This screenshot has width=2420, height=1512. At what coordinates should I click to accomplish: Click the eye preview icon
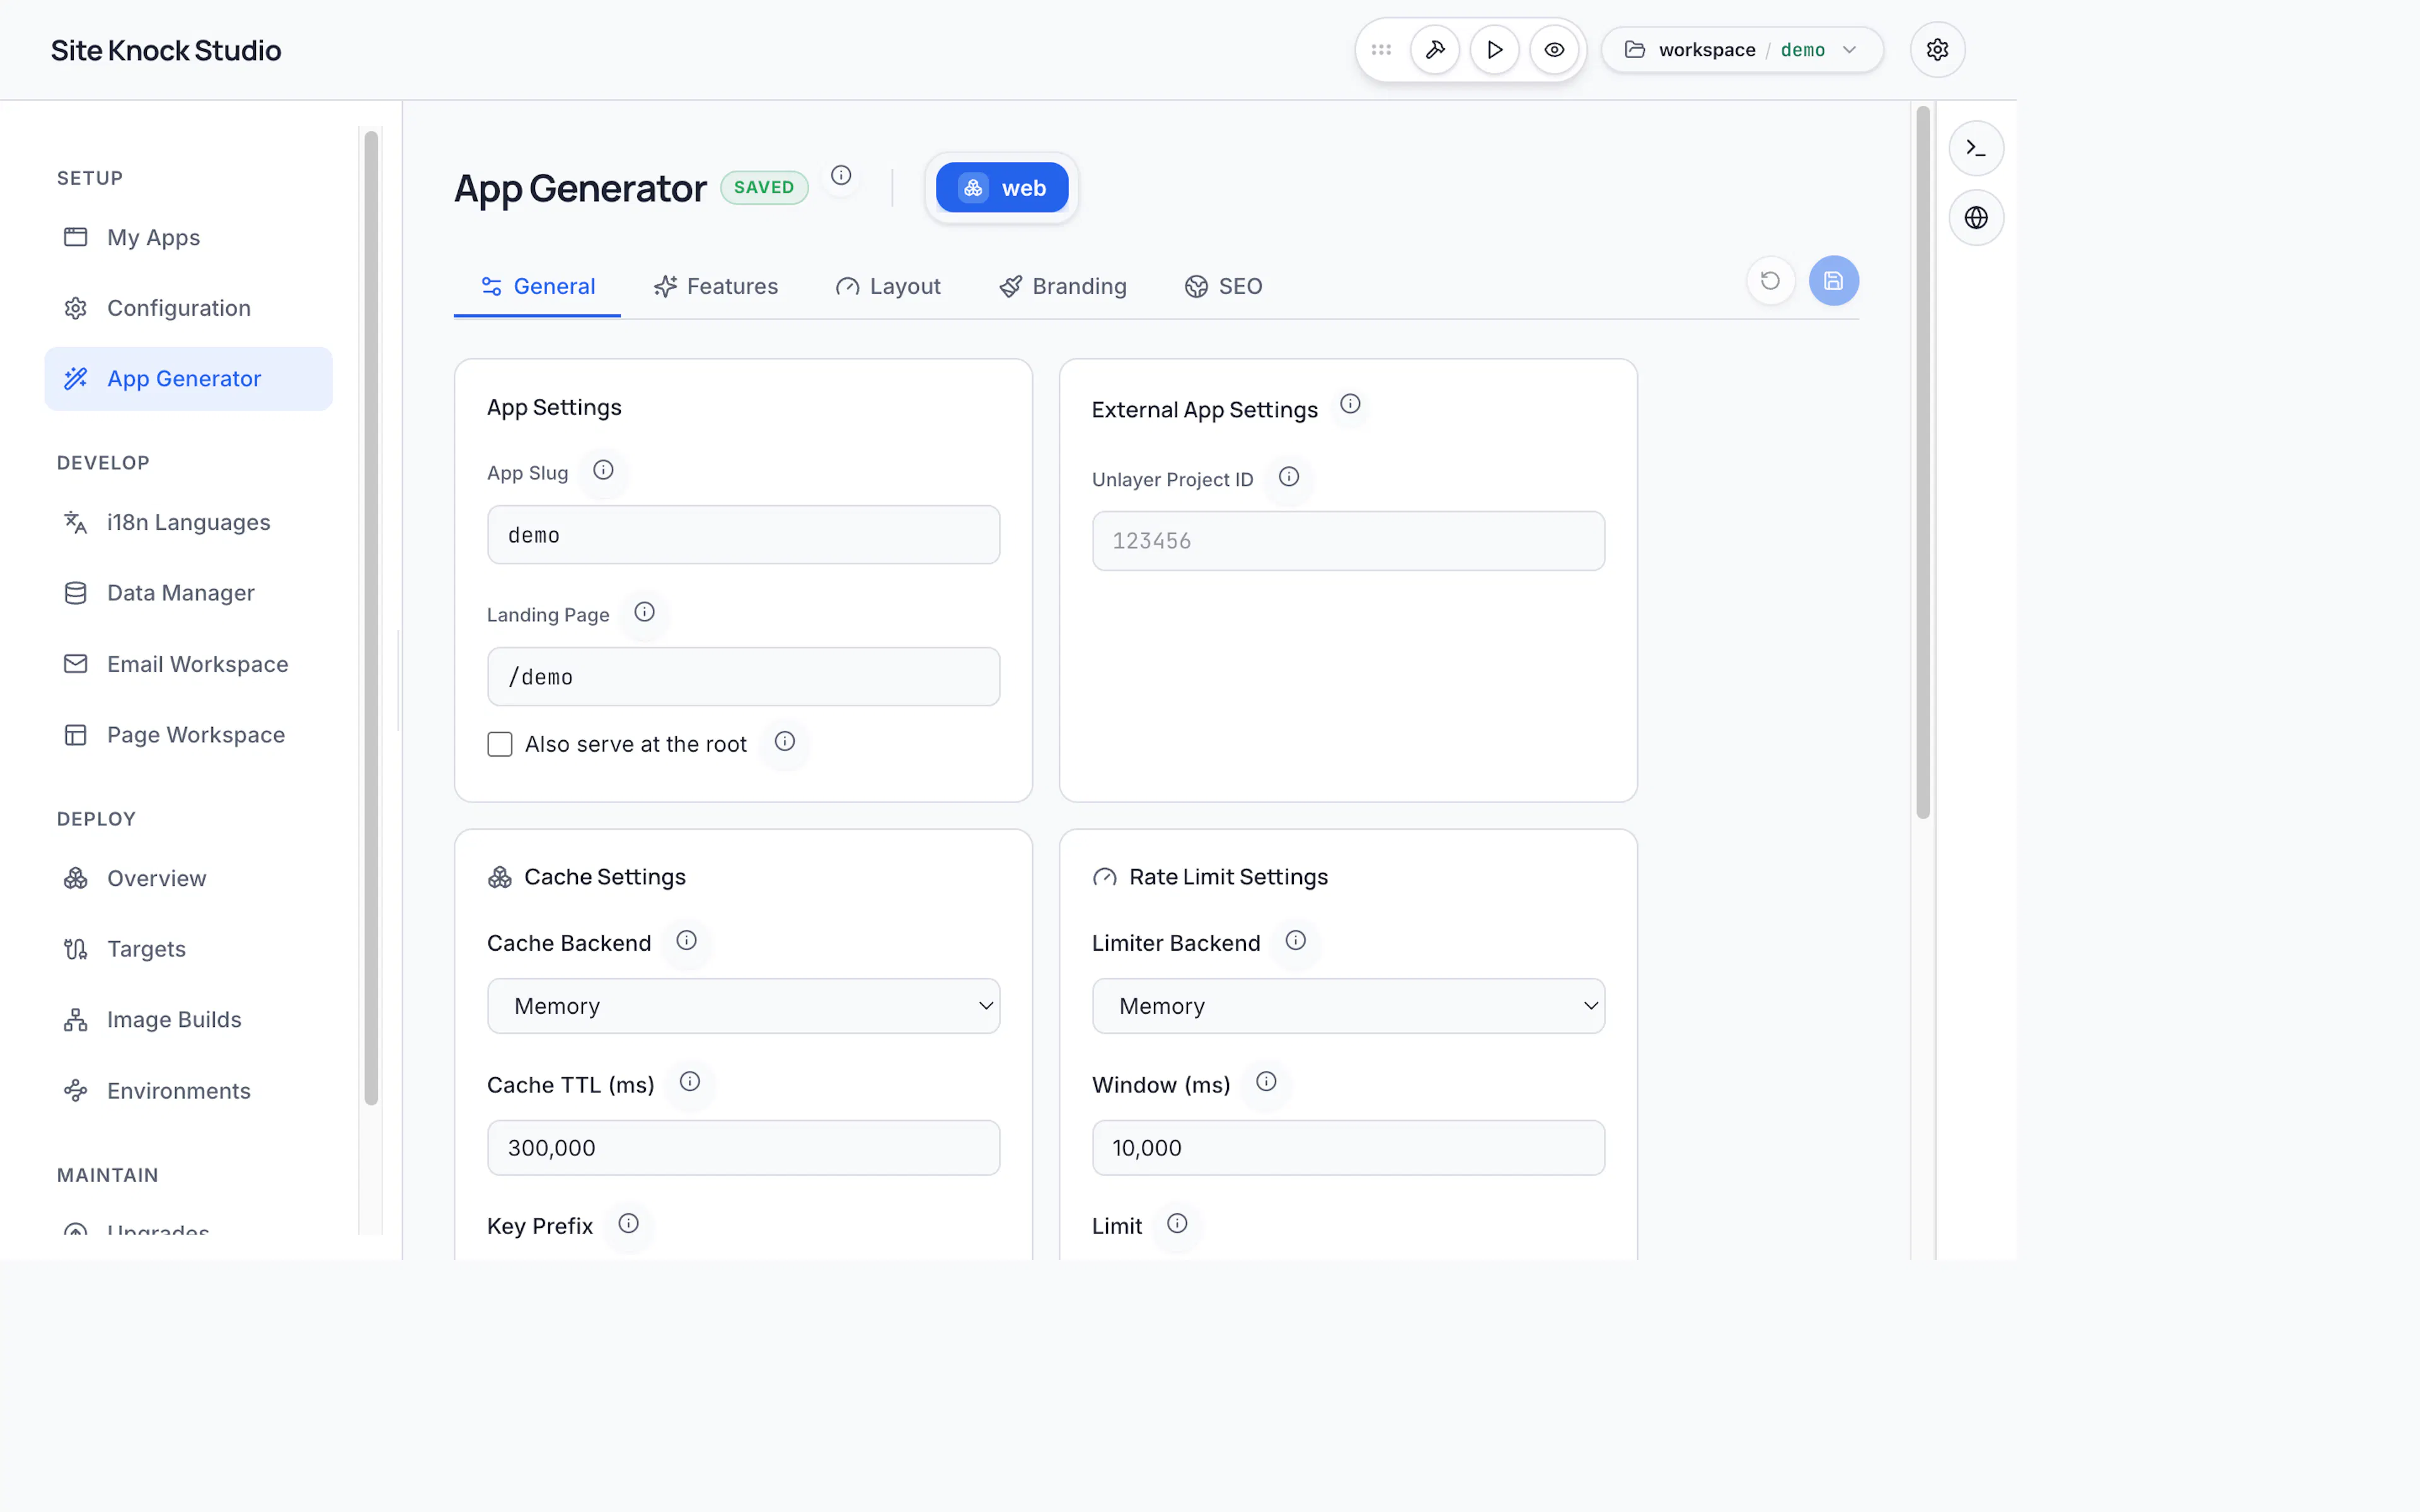click(x=1554, y=50)
